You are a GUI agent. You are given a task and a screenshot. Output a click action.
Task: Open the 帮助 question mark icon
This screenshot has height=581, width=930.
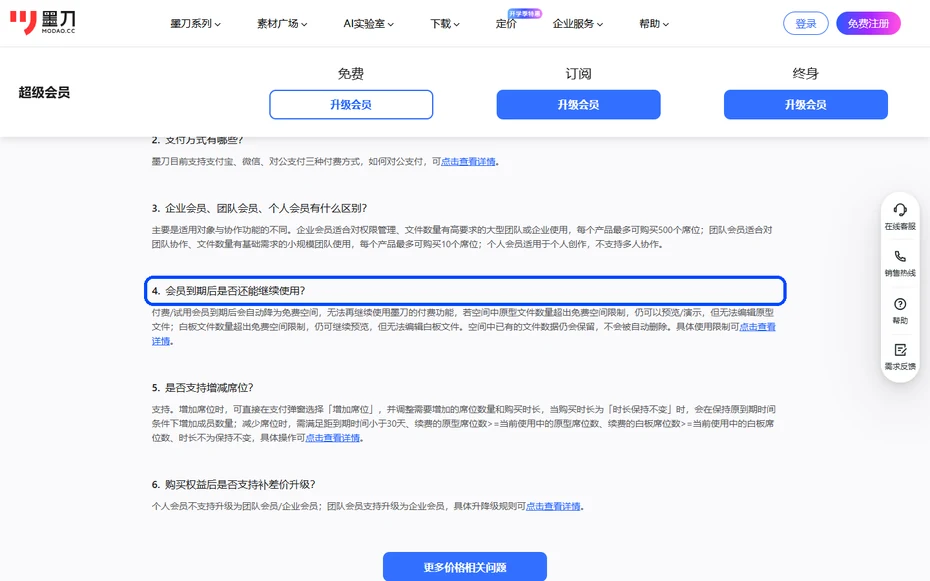point(900,304)
